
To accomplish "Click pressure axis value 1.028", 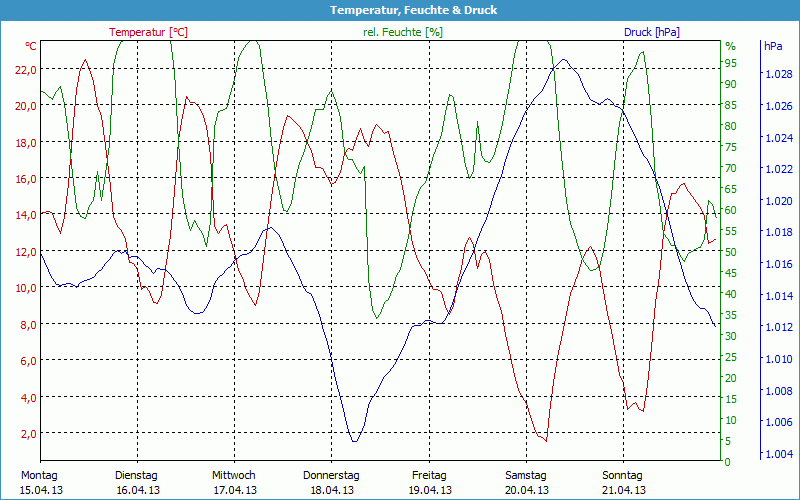I will pyautogui.click(x=779, y=74).
